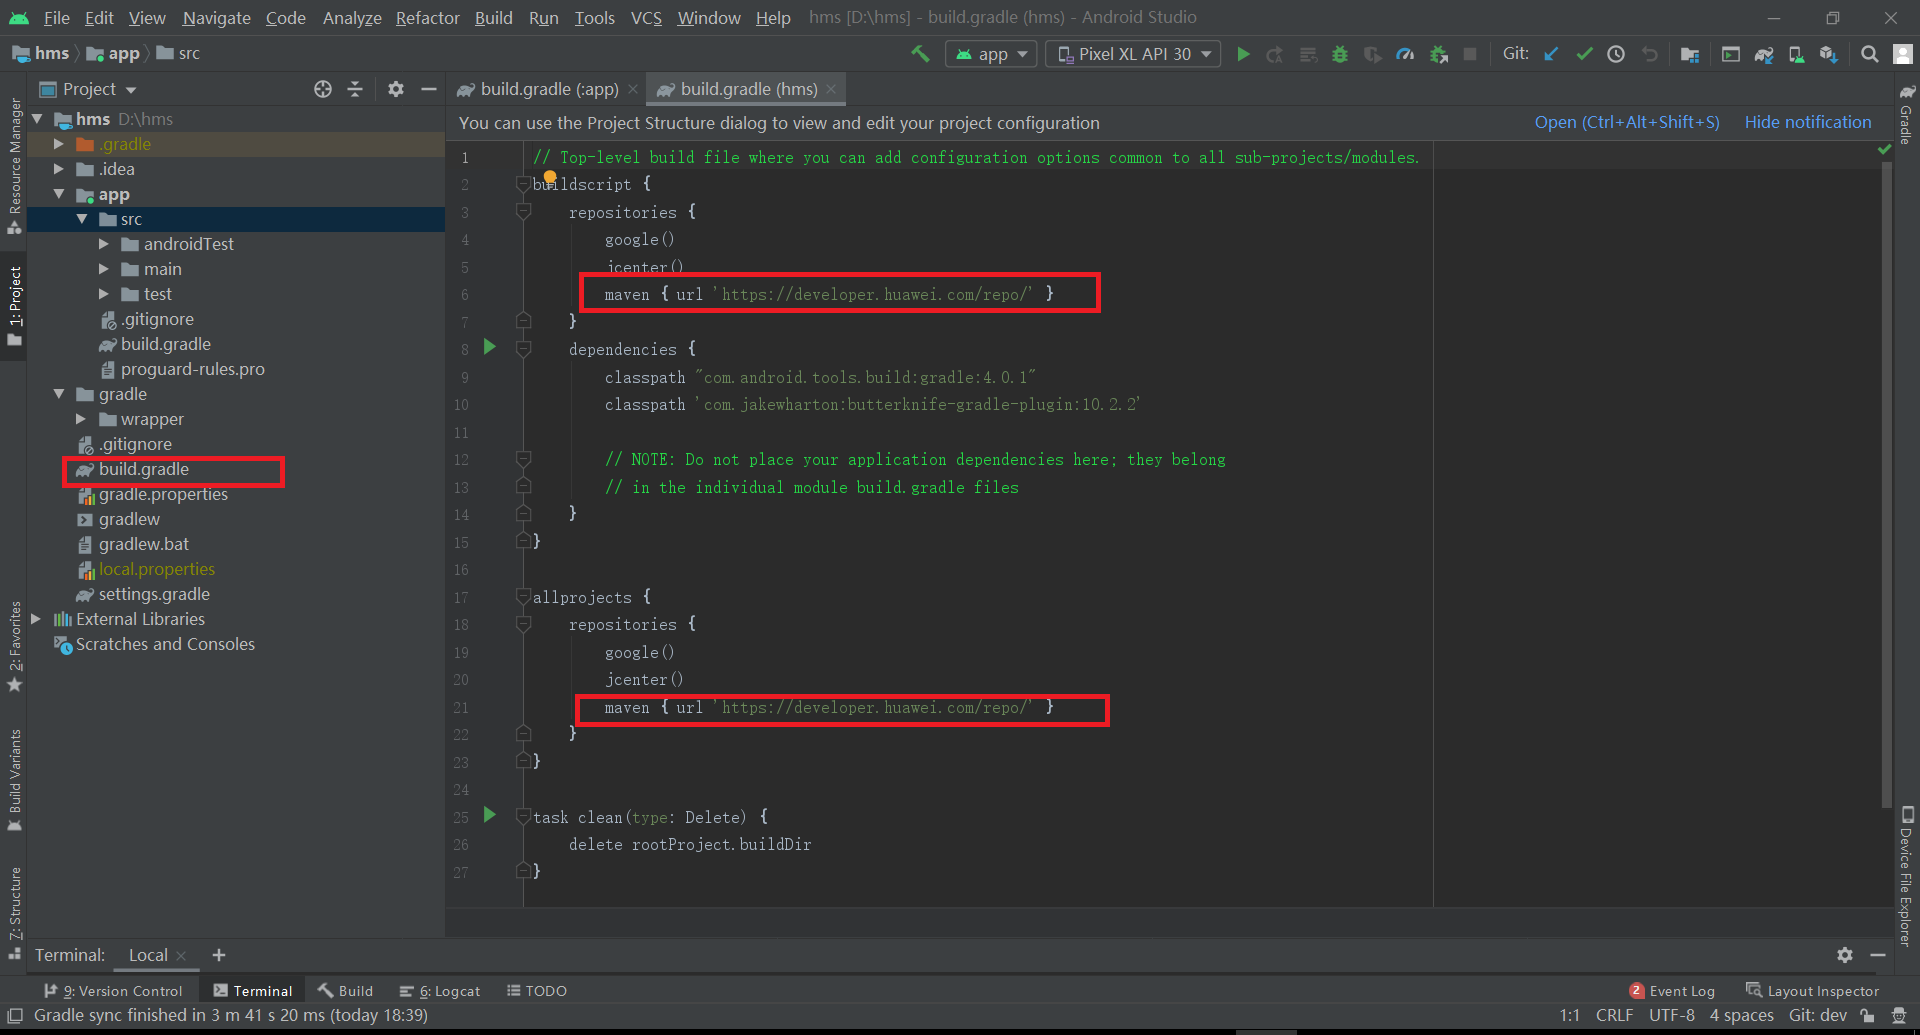Expand the androidTest folder
This screenshot has height=1035, width=1920.
(x=104, y=244)
